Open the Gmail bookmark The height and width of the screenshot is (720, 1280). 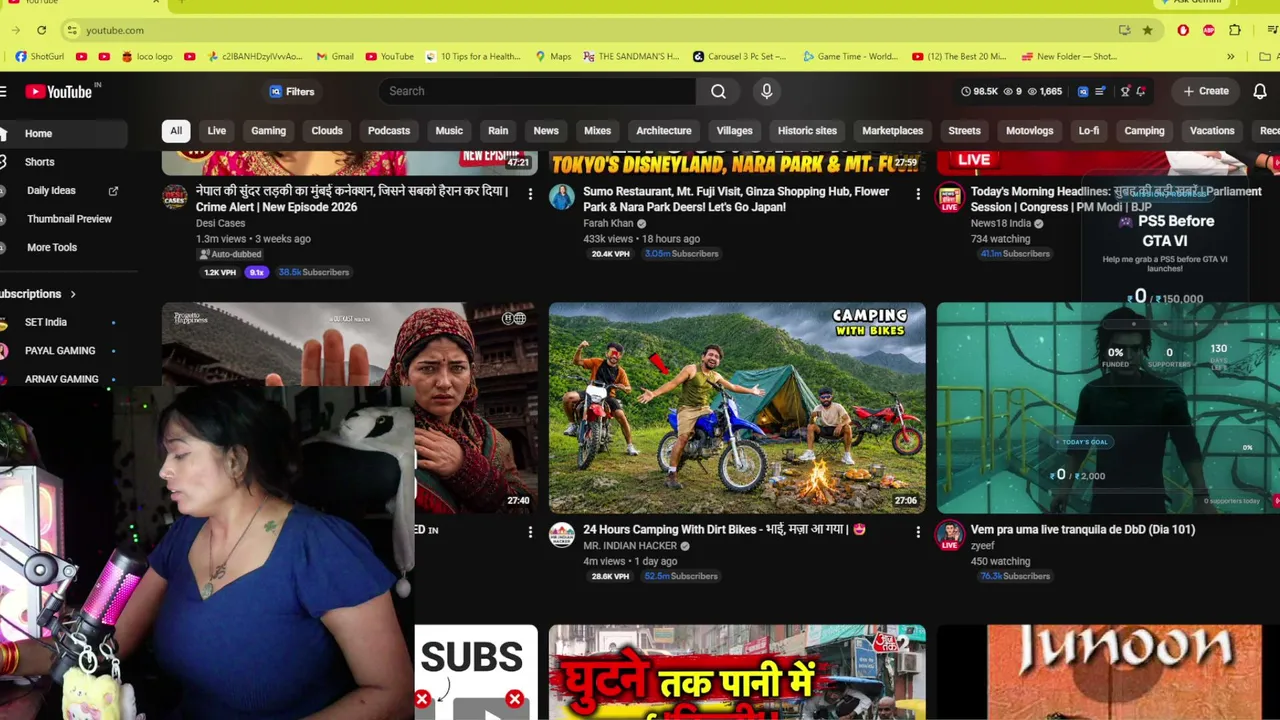coord(335,56)
